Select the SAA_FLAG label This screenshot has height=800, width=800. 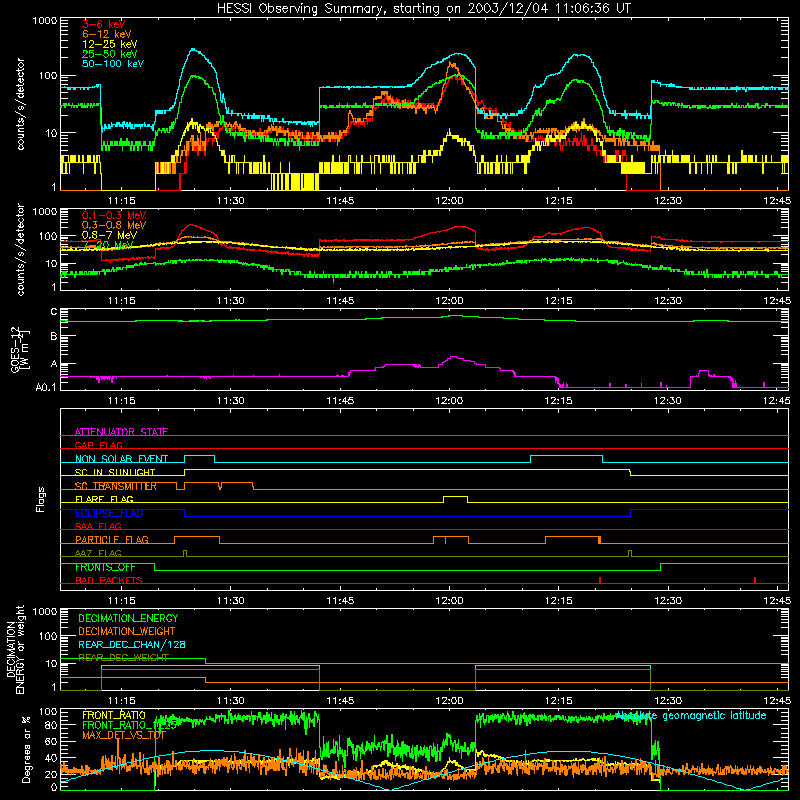[98, 526]
